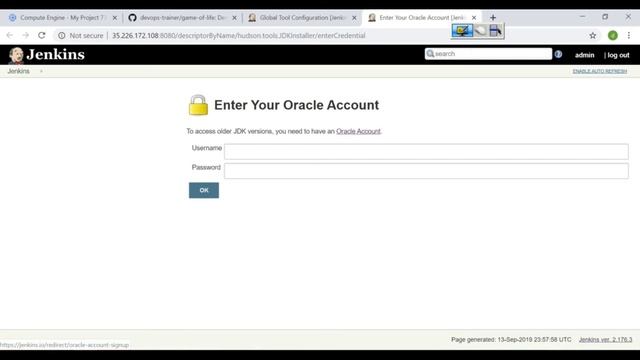Viewport: 640px width, 360px height.
Task: Click the Jenkins logo in the header
Action: tap(47, 55)
